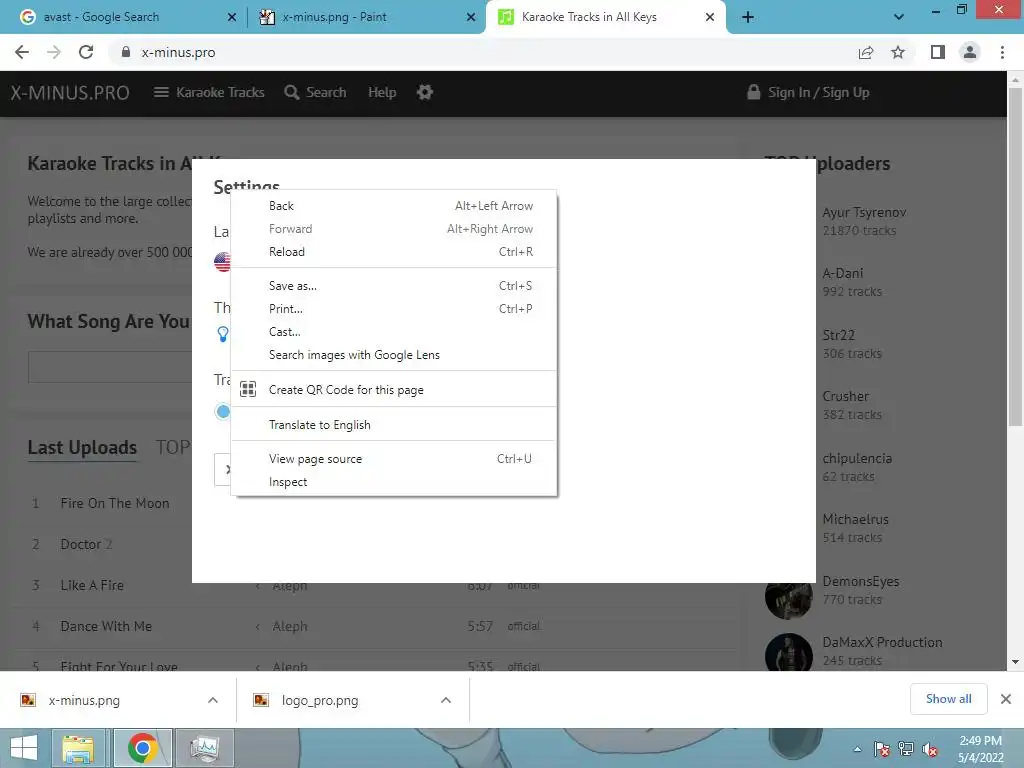Viewport: 1024px width, 768px height.
Task: Click the clock showing 2:49 PM
Action: 980,741
